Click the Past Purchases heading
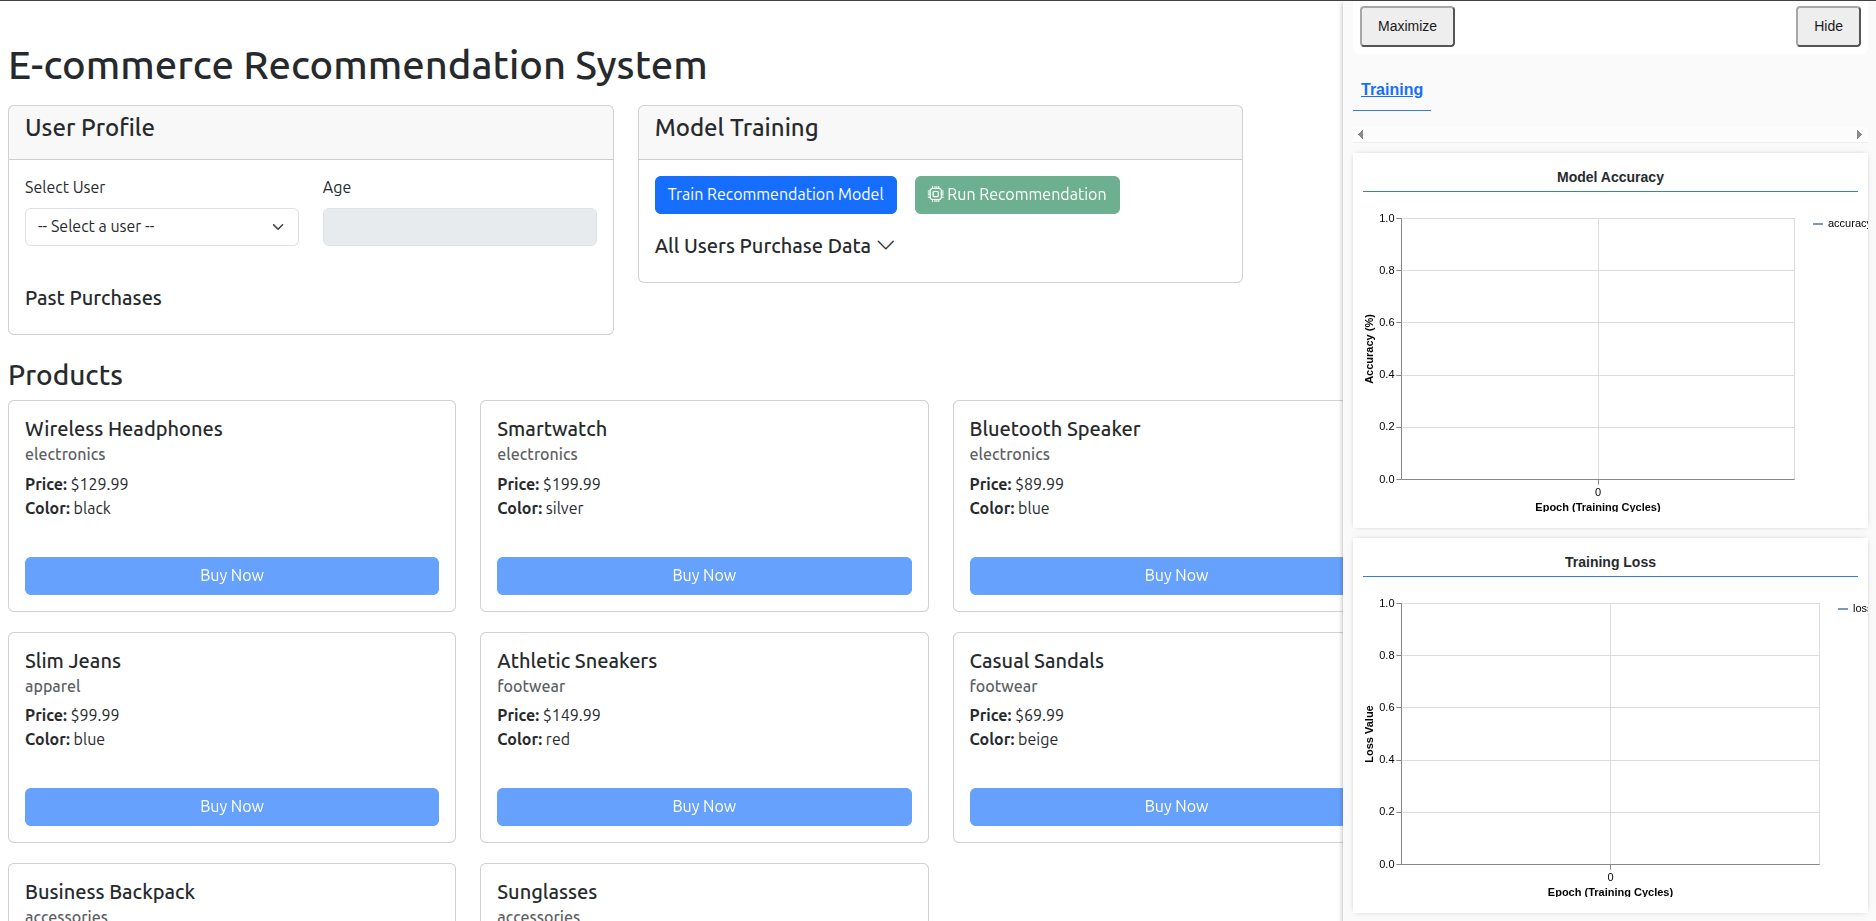 click(93, 298)
